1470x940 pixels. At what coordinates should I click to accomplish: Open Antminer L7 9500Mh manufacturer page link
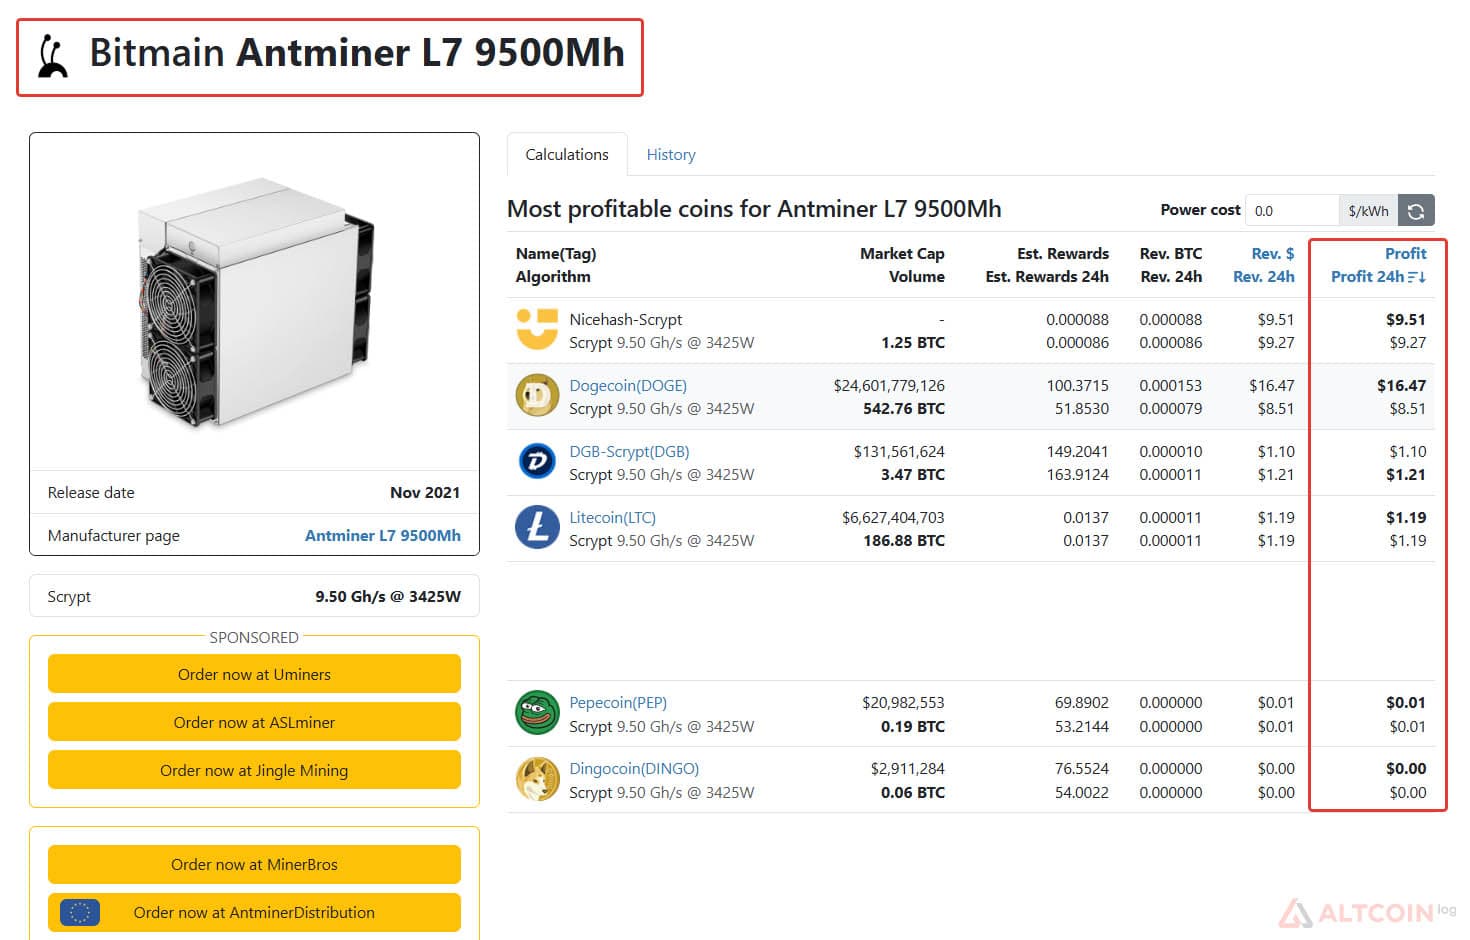tap(383, 535)
